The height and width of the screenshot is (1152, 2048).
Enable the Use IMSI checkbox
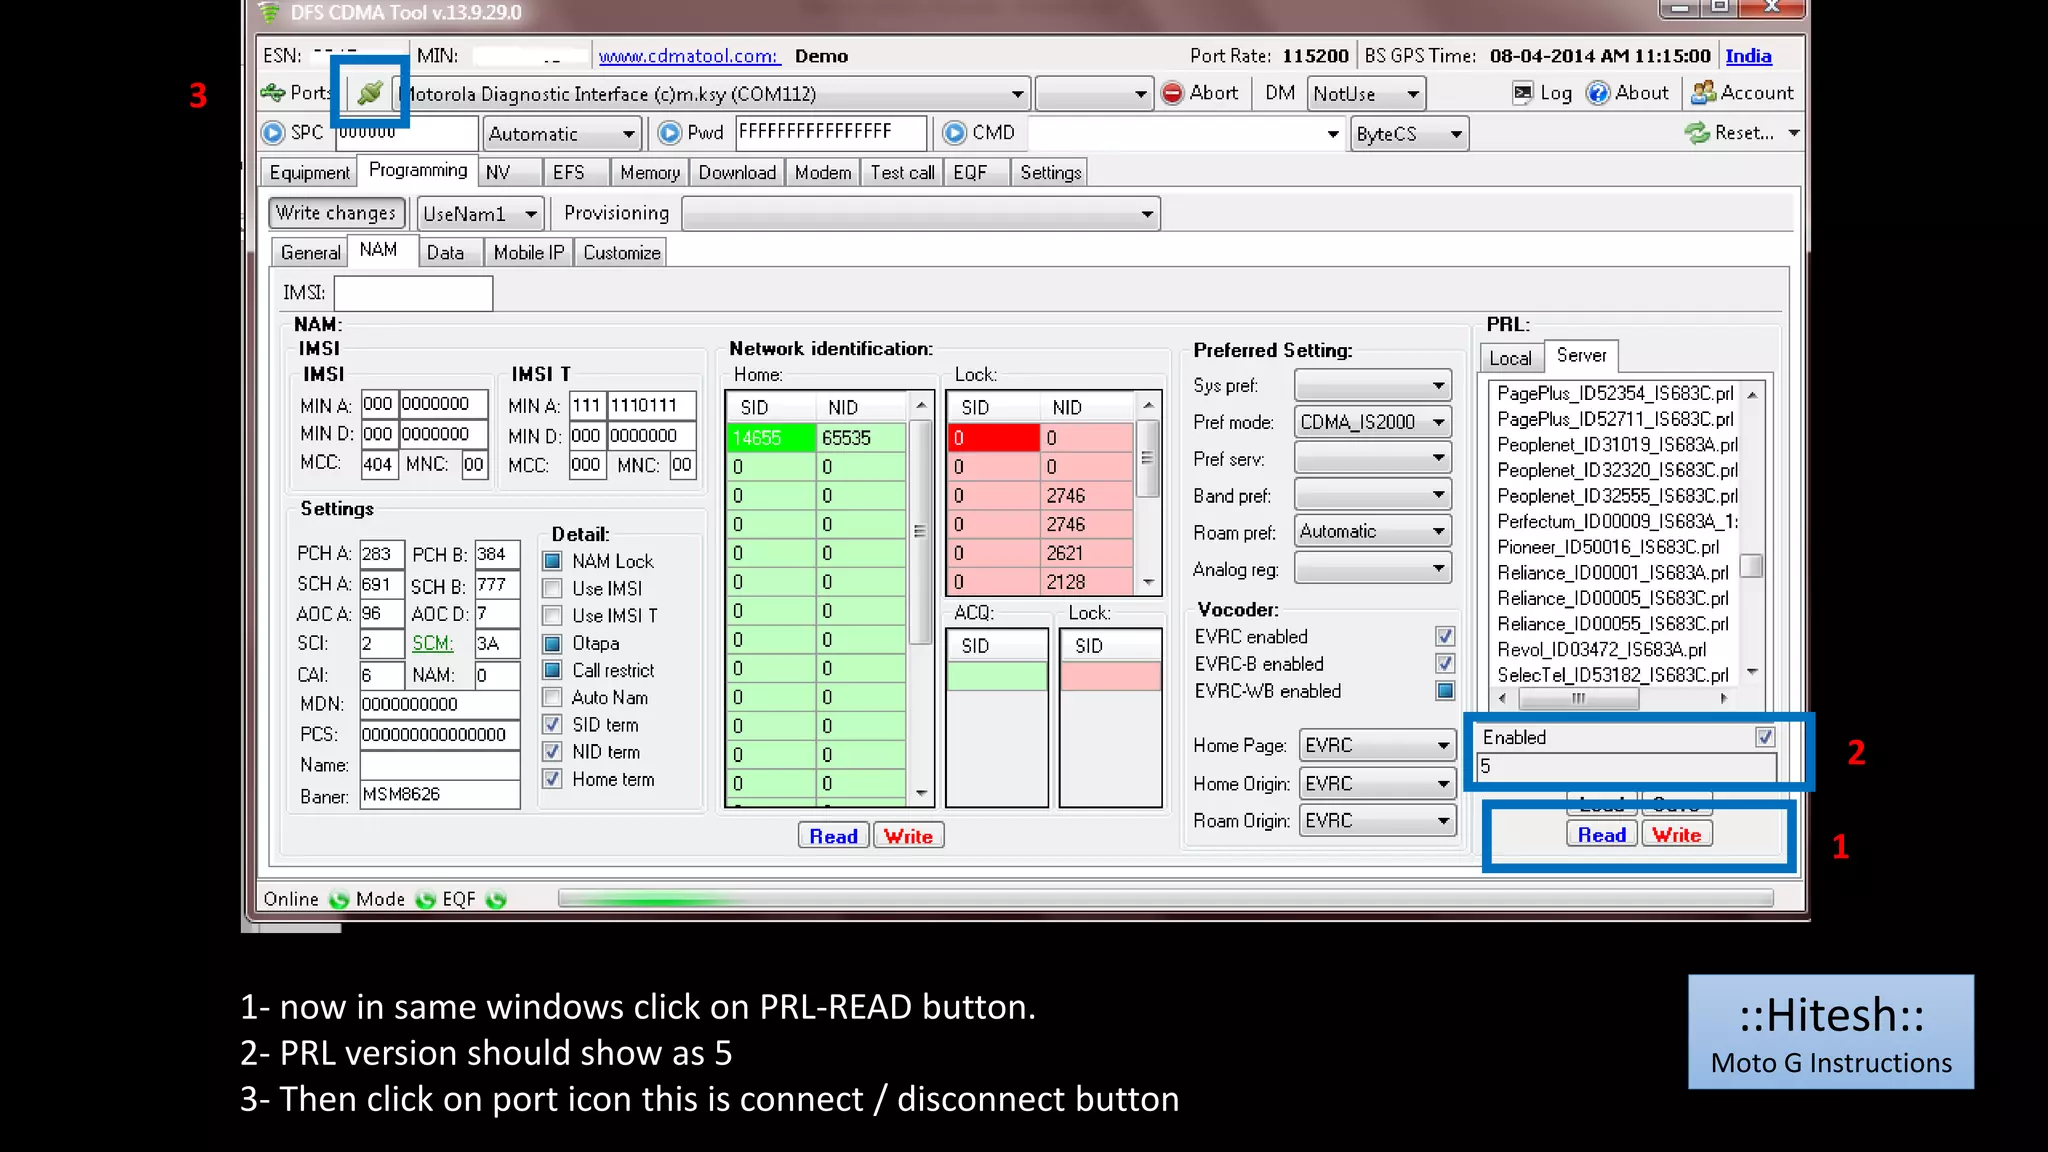[552, 588]
